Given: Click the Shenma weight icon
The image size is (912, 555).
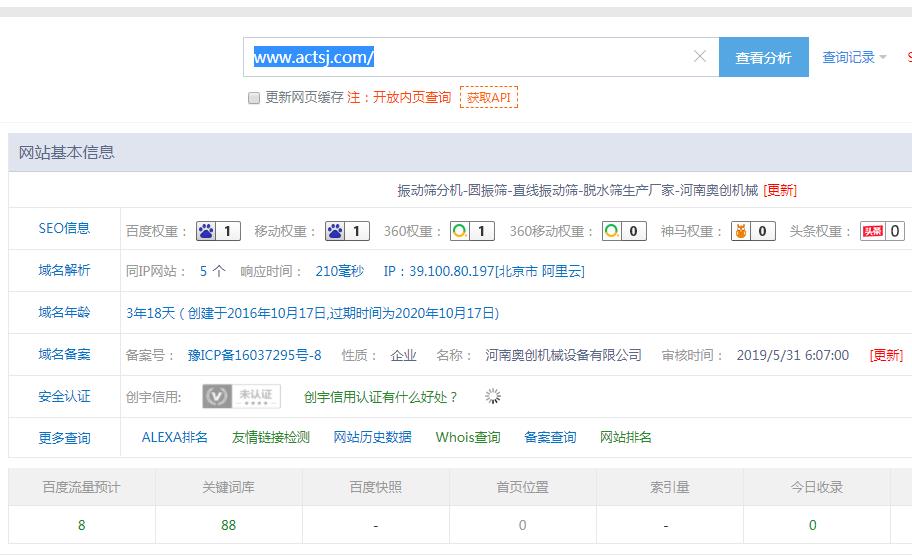Looking at the screenshot, I should 741,231.
